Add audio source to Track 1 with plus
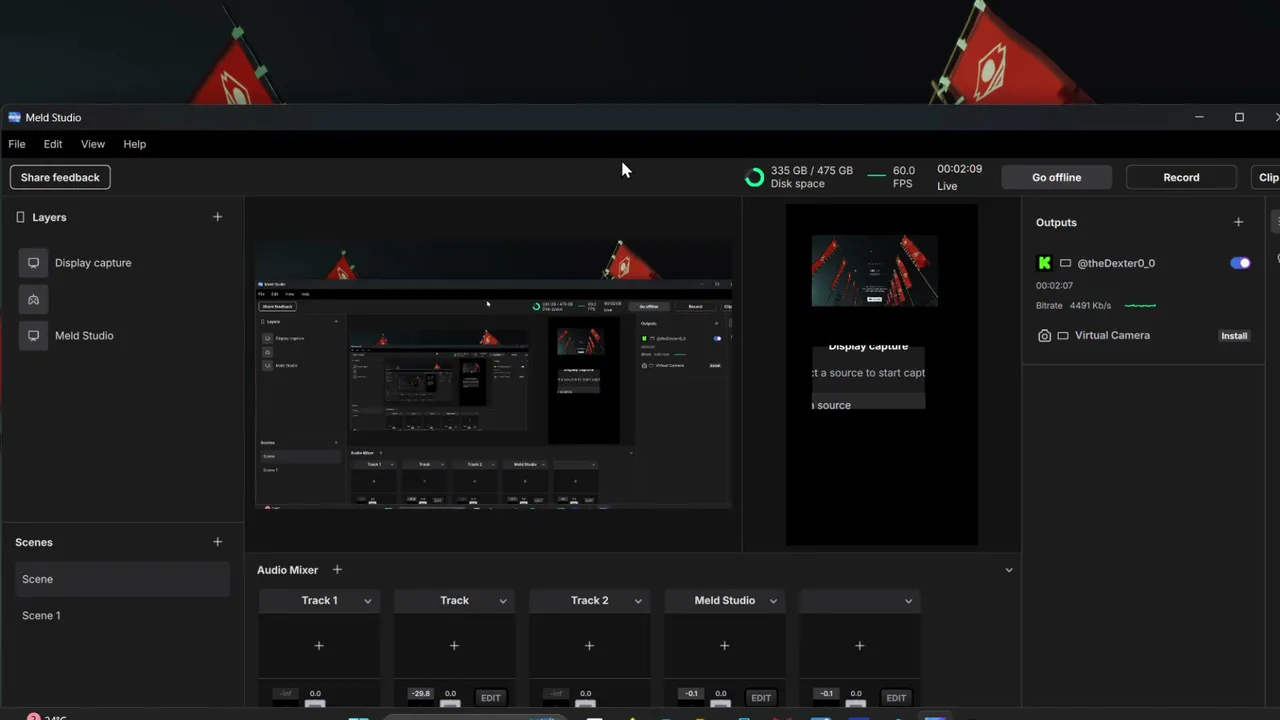Screen dimensions: 1280x720 point(319,646)
